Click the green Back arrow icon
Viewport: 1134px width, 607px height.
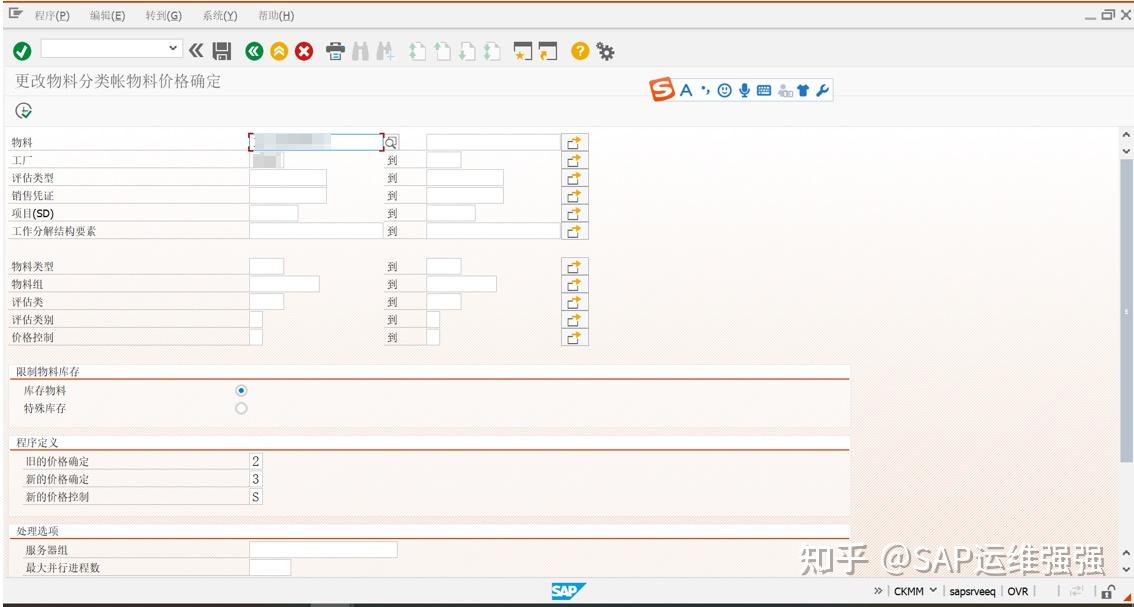(255, 52)
